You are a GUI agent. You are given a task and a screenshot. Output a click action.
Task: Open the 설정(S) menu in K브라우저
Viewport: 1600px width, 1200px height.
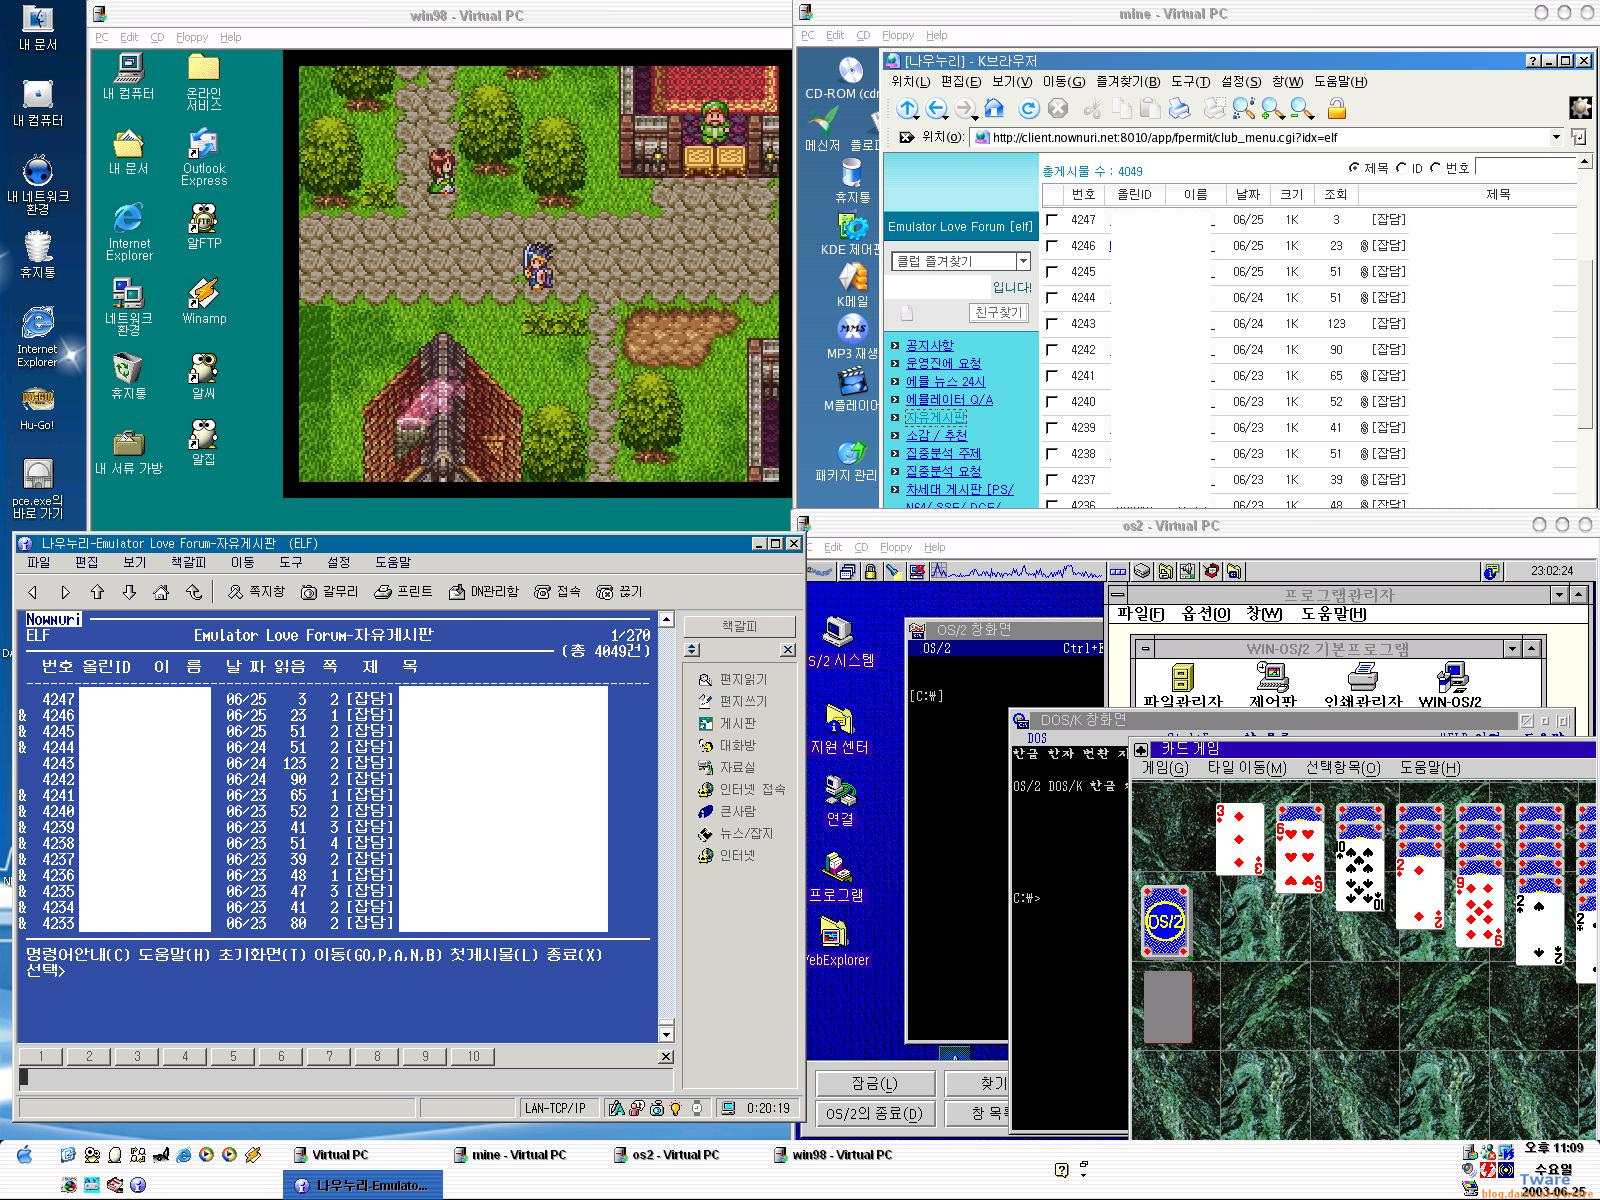coord(1241,82)
